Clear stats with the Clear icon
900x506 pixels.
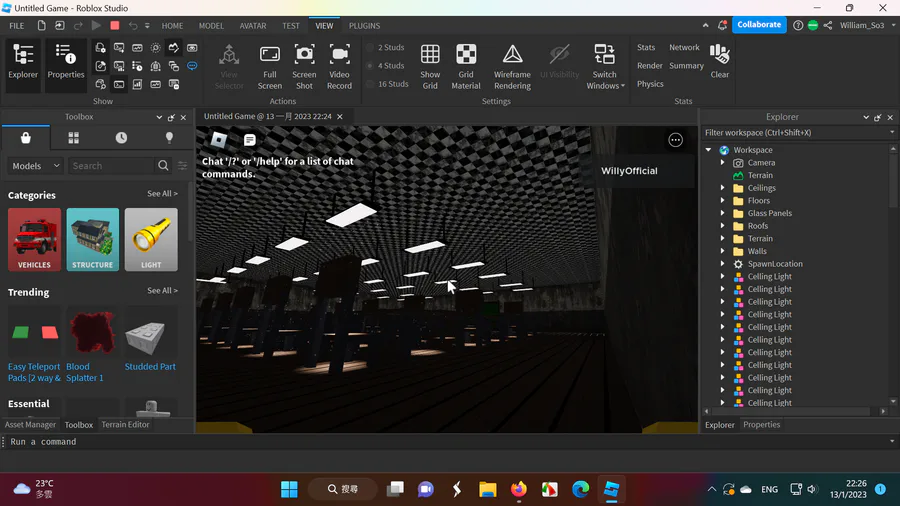[719, 61]
